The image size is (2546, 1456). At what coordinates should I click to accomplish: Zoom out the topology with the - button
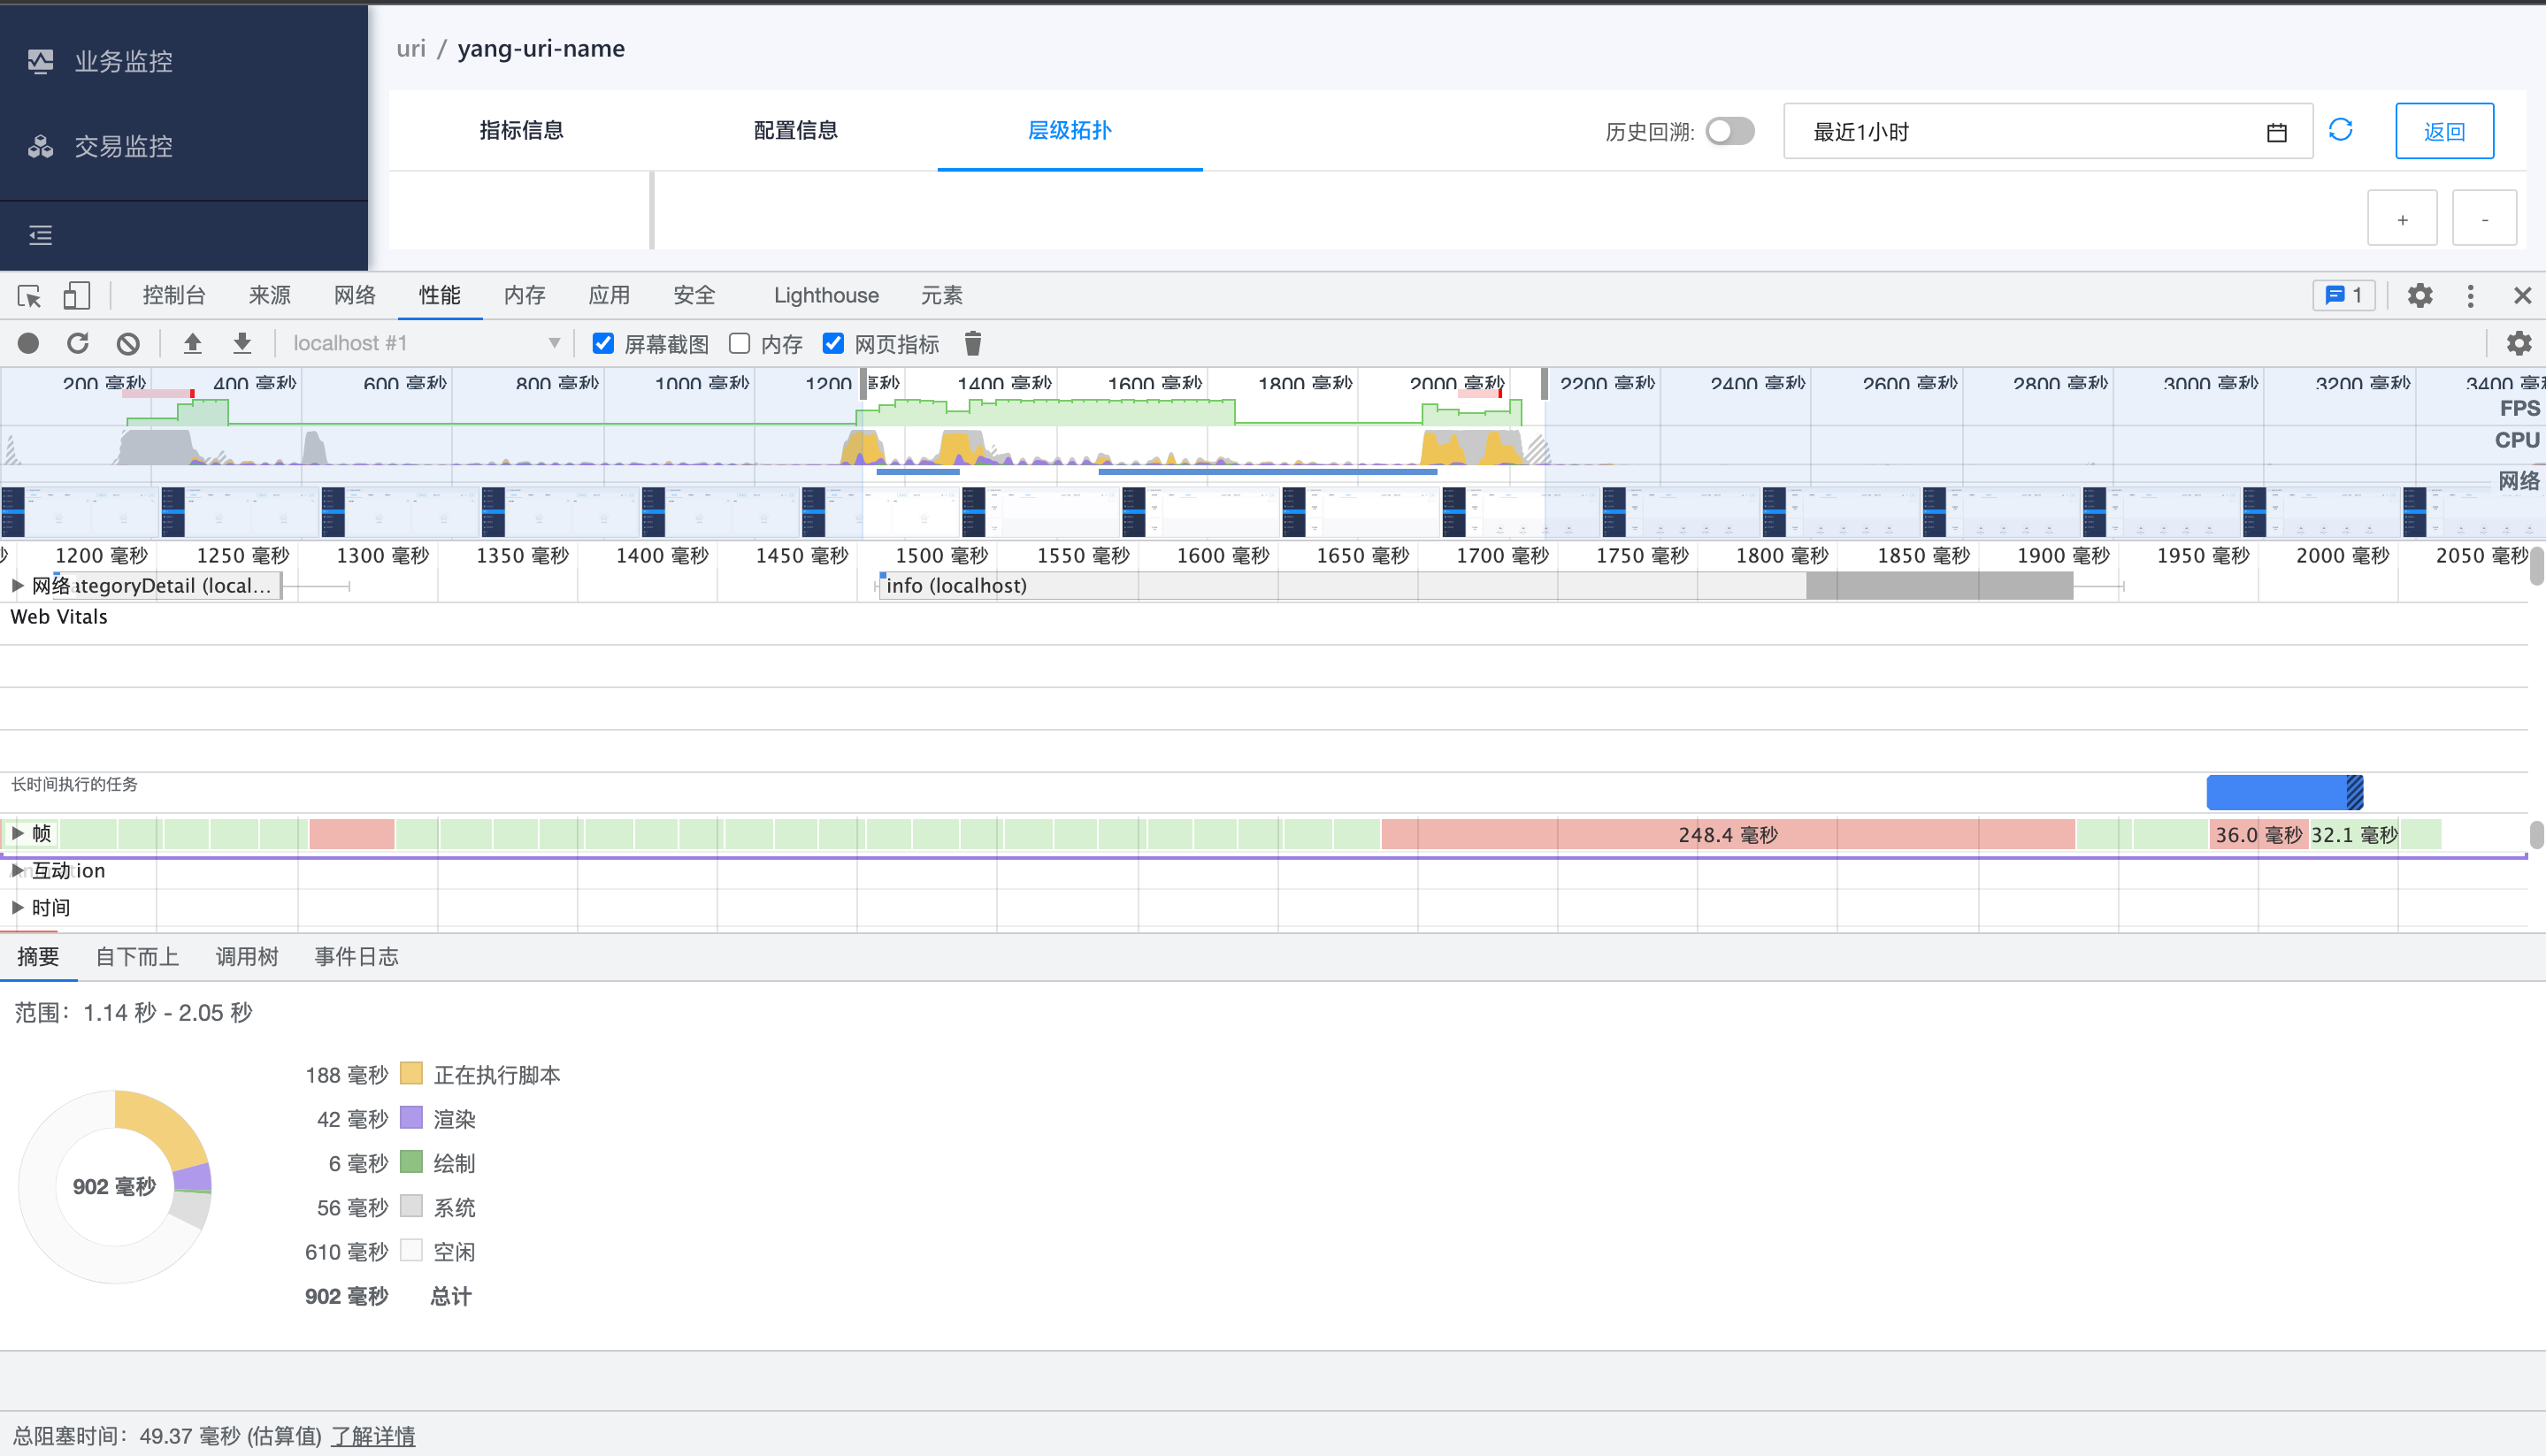[2484, 218]
